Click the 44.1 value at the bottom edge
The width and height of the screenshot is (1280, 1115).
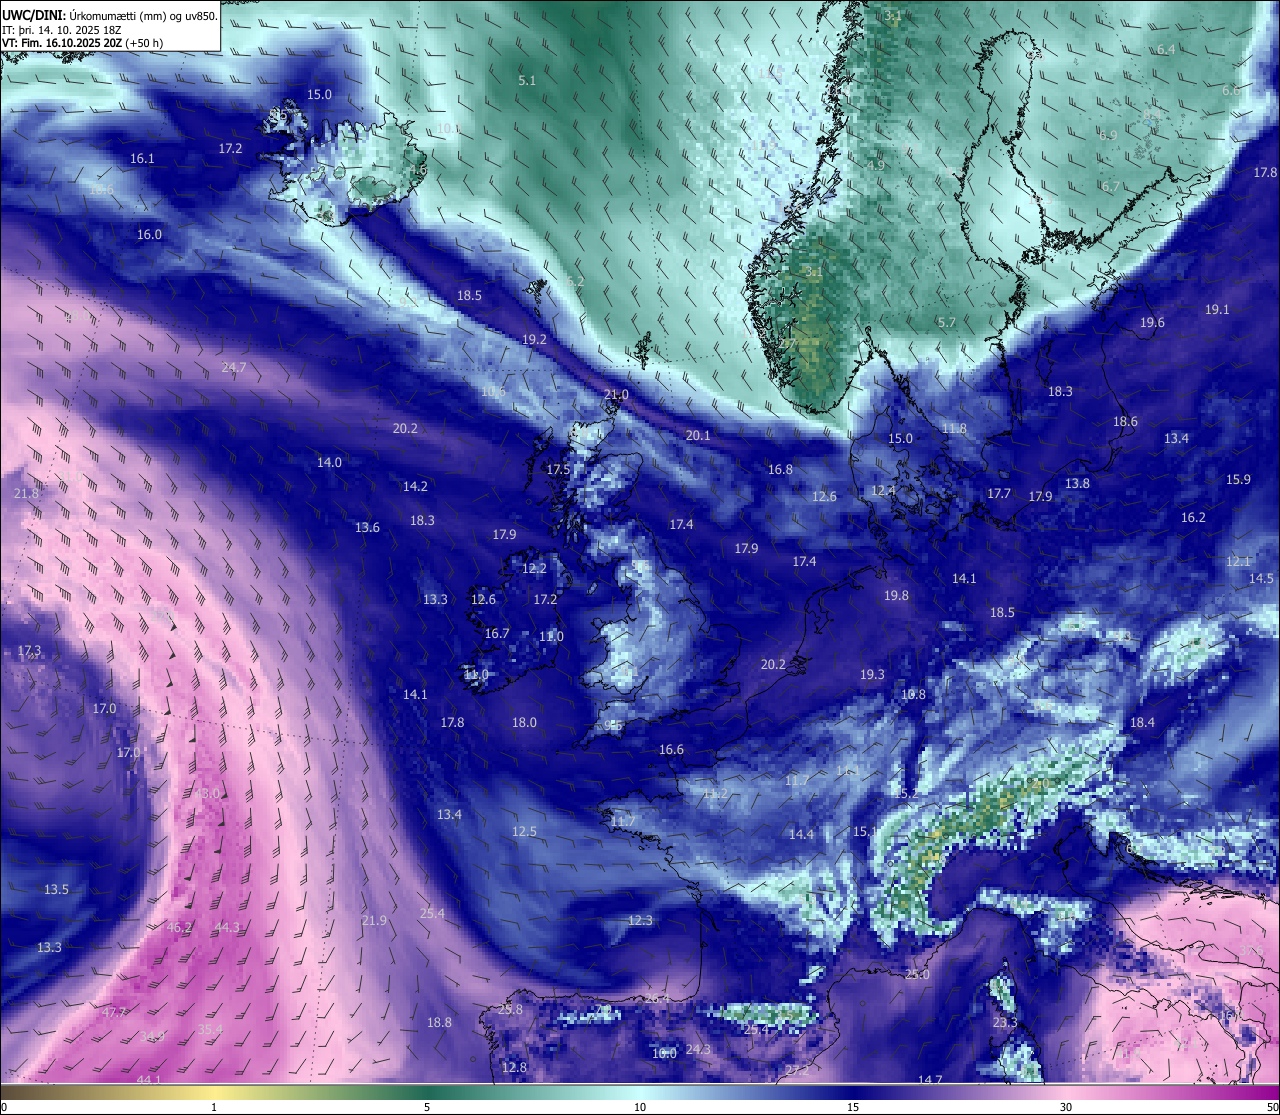pos(148,1080)
